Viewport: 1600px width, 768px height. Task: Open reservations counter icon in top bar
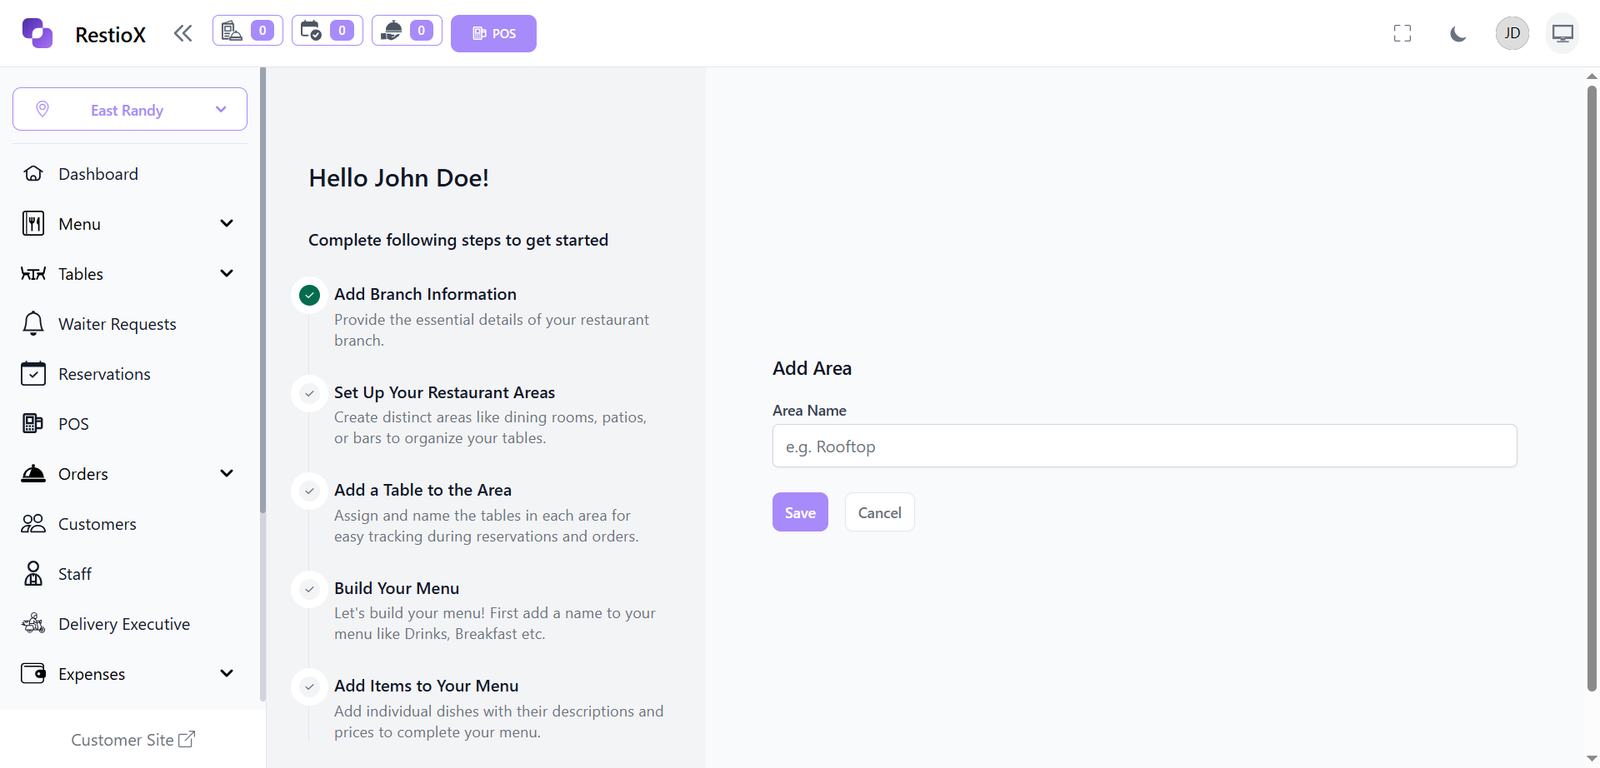click(x=327, y=31)
